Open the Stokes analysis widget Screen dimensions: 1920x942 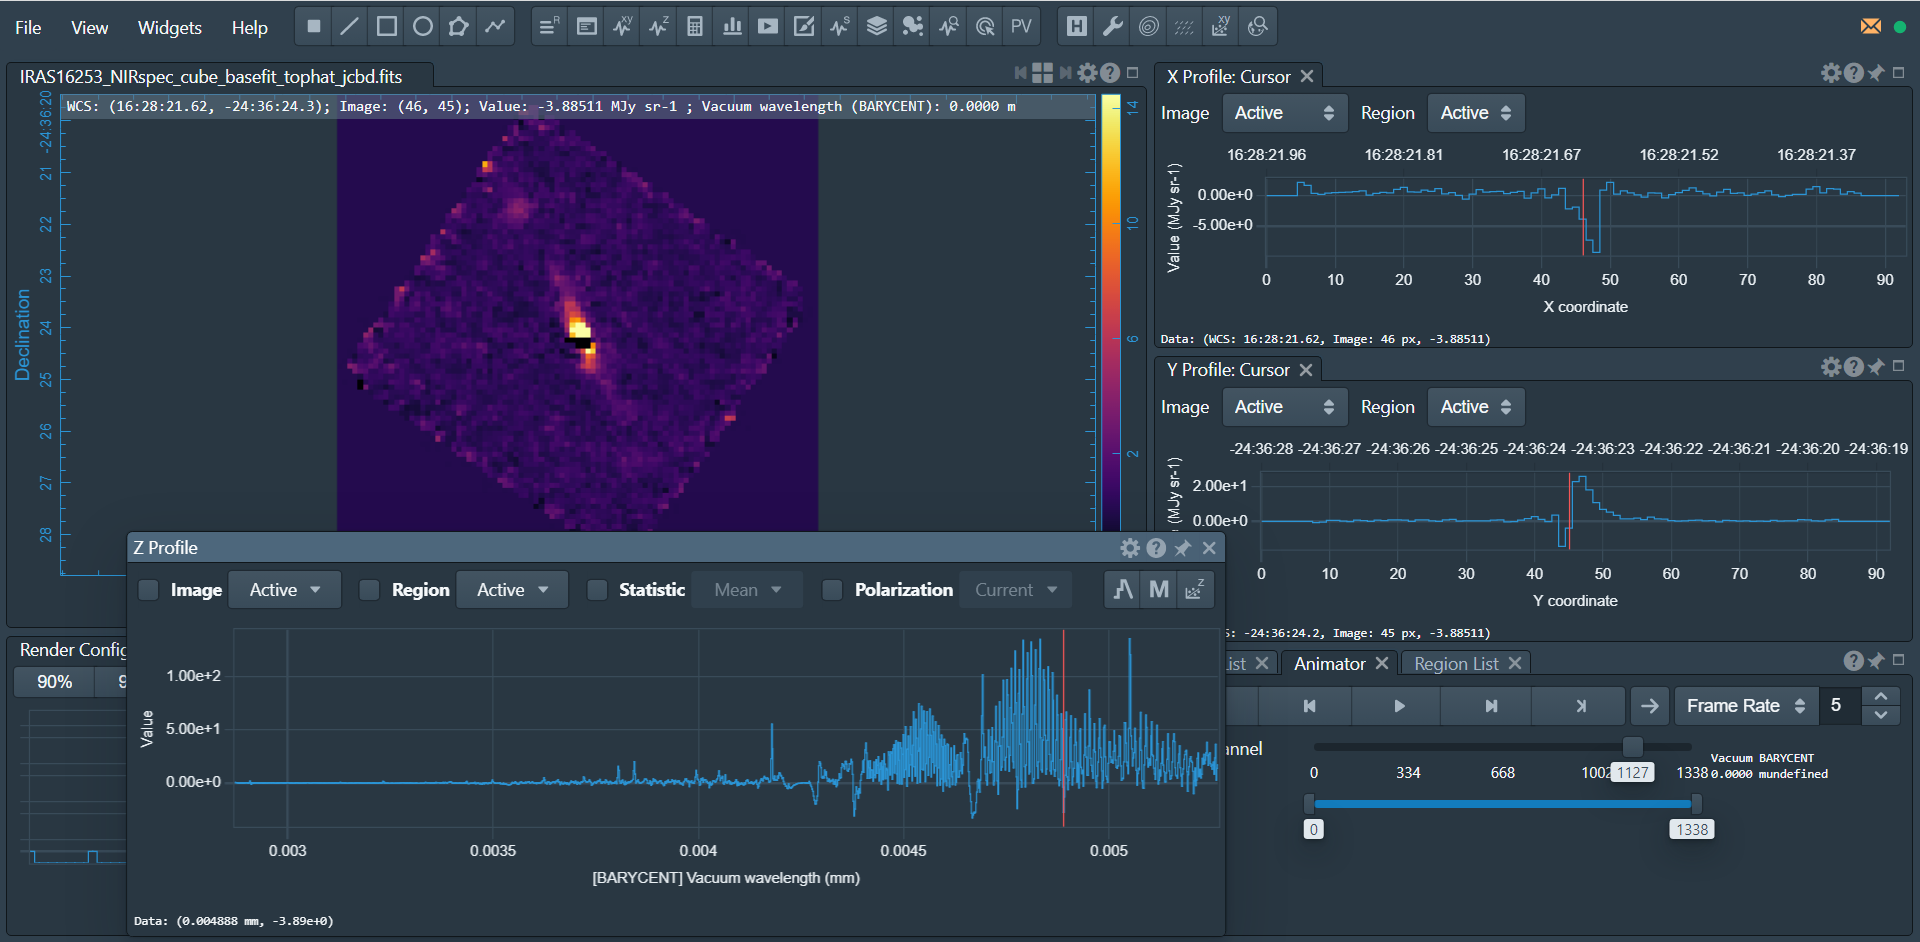[x=840, y=27]
